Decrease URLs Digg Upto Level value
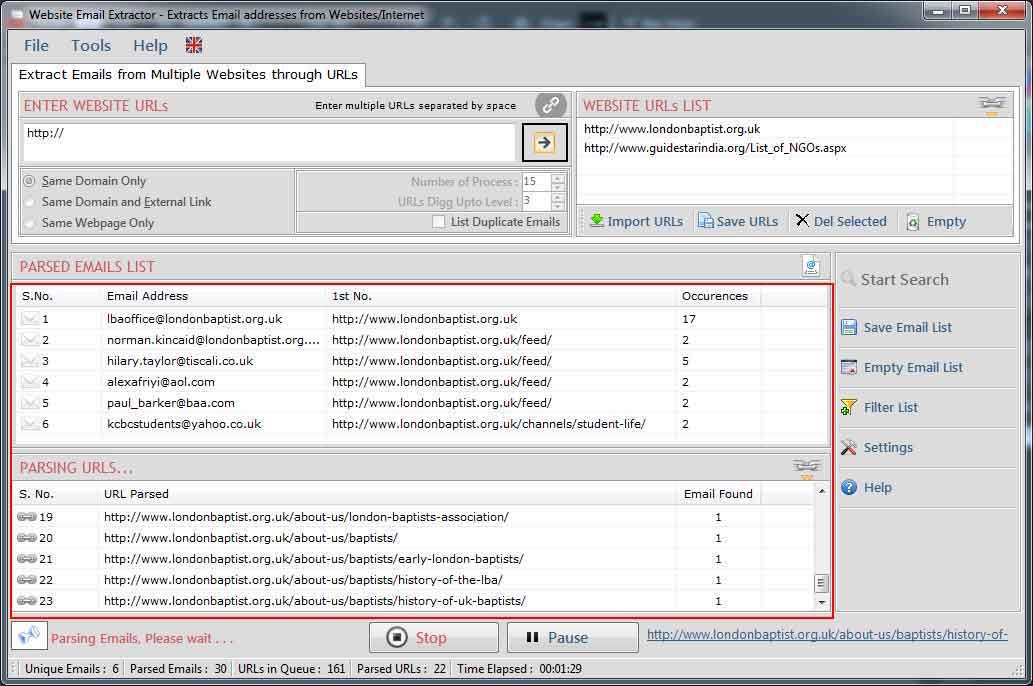Screen dimensions: 1033x686 558,206
